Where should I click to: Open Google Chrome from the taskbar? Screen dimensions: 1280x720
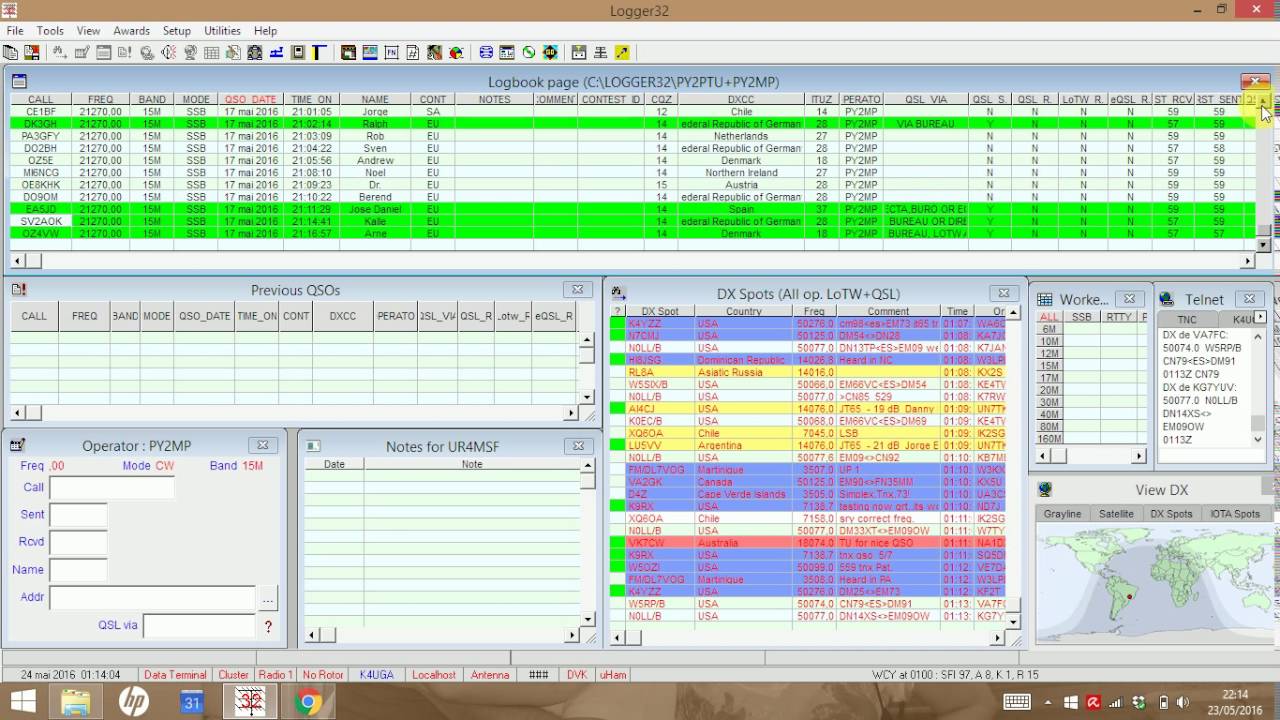[308, 702]
